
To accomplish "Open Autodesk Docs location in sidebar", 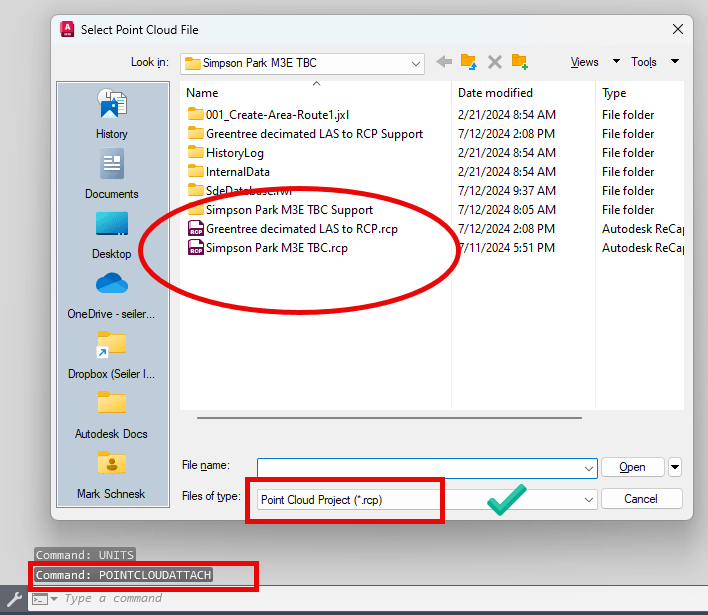I will click(112, 415).
